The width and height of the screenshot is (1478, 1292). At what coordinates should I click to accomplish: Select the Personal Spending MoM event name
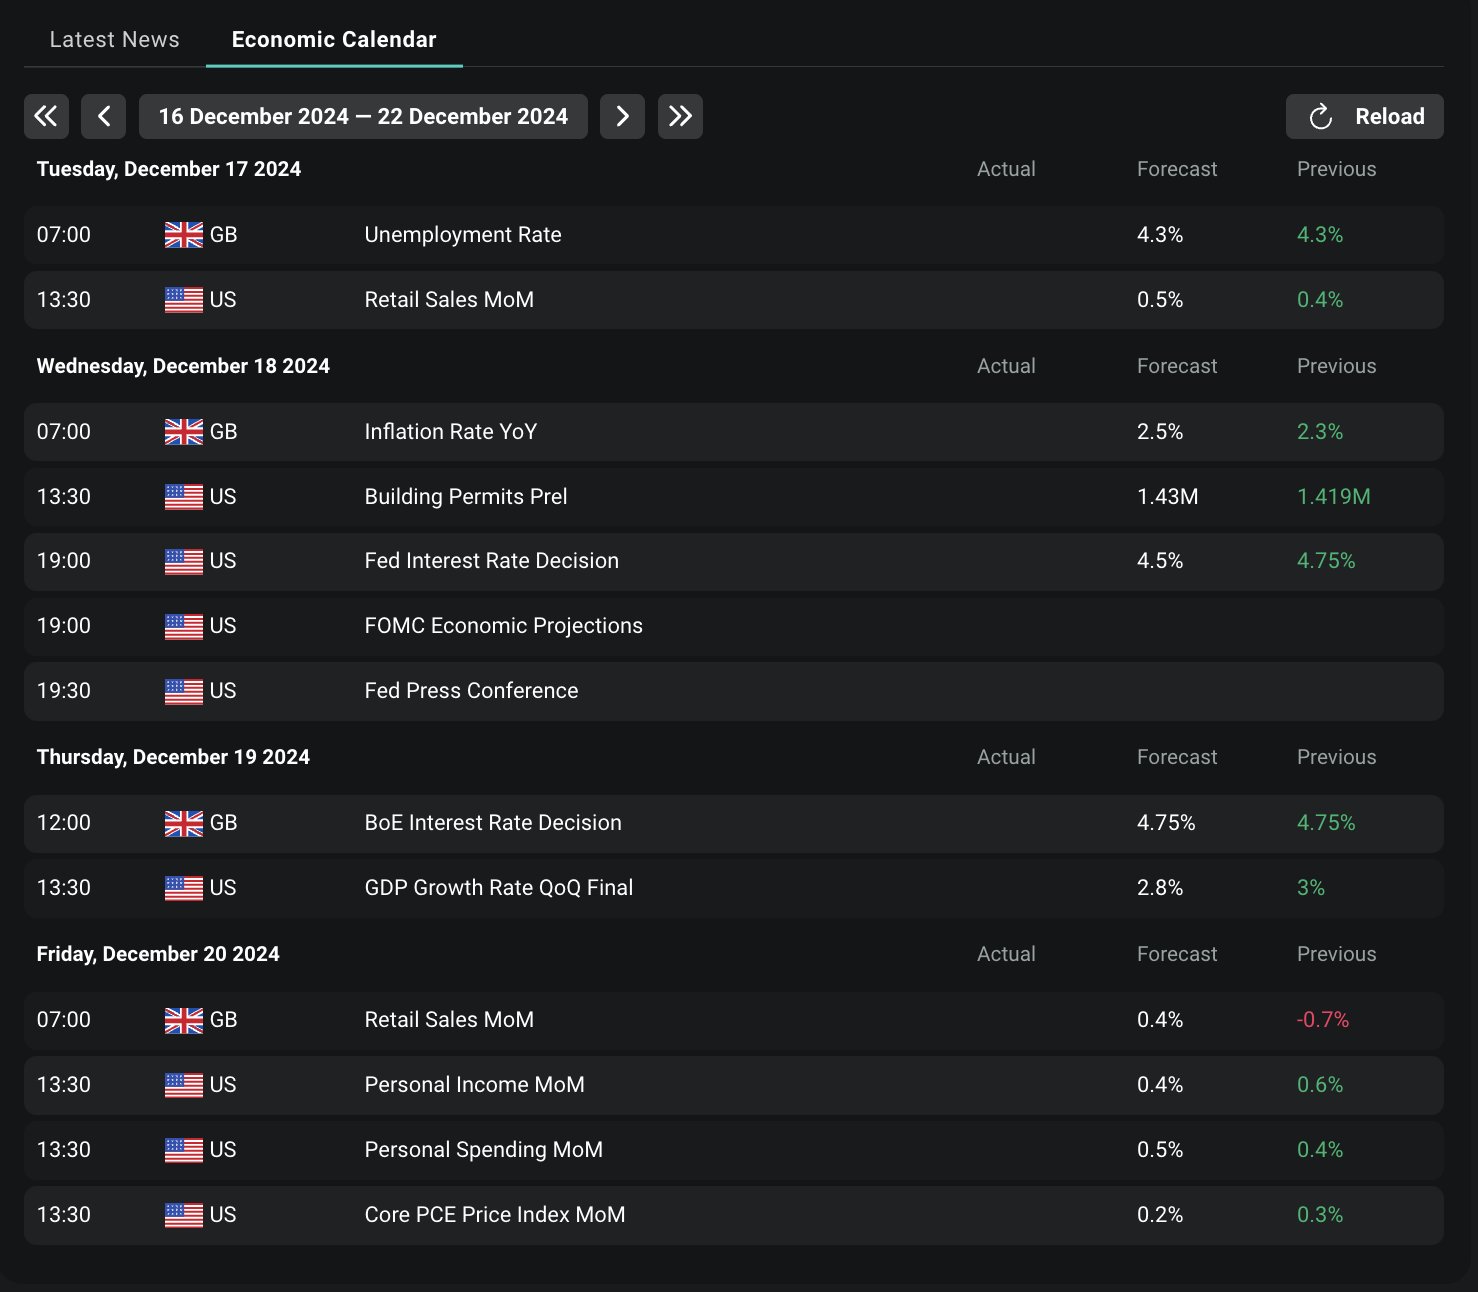484,1150
